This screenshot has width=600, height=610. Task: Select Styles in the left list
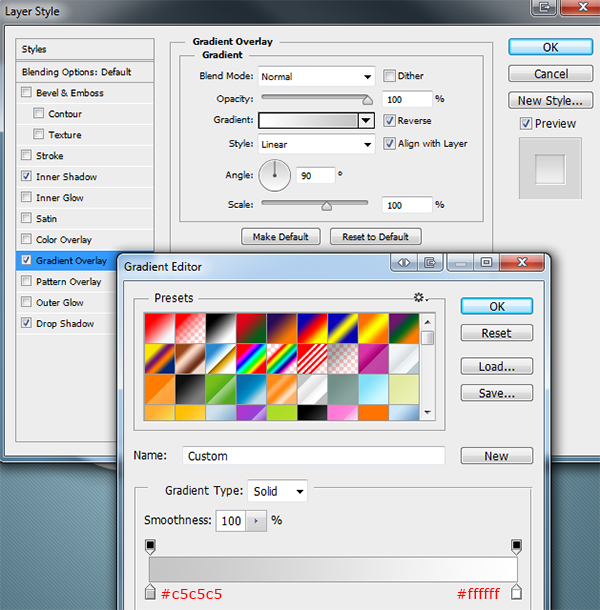85,49
